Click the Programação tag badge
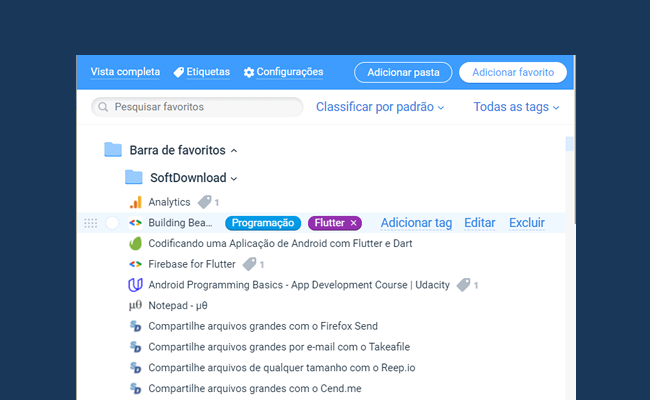650x400 pixels. click(263, 223)
